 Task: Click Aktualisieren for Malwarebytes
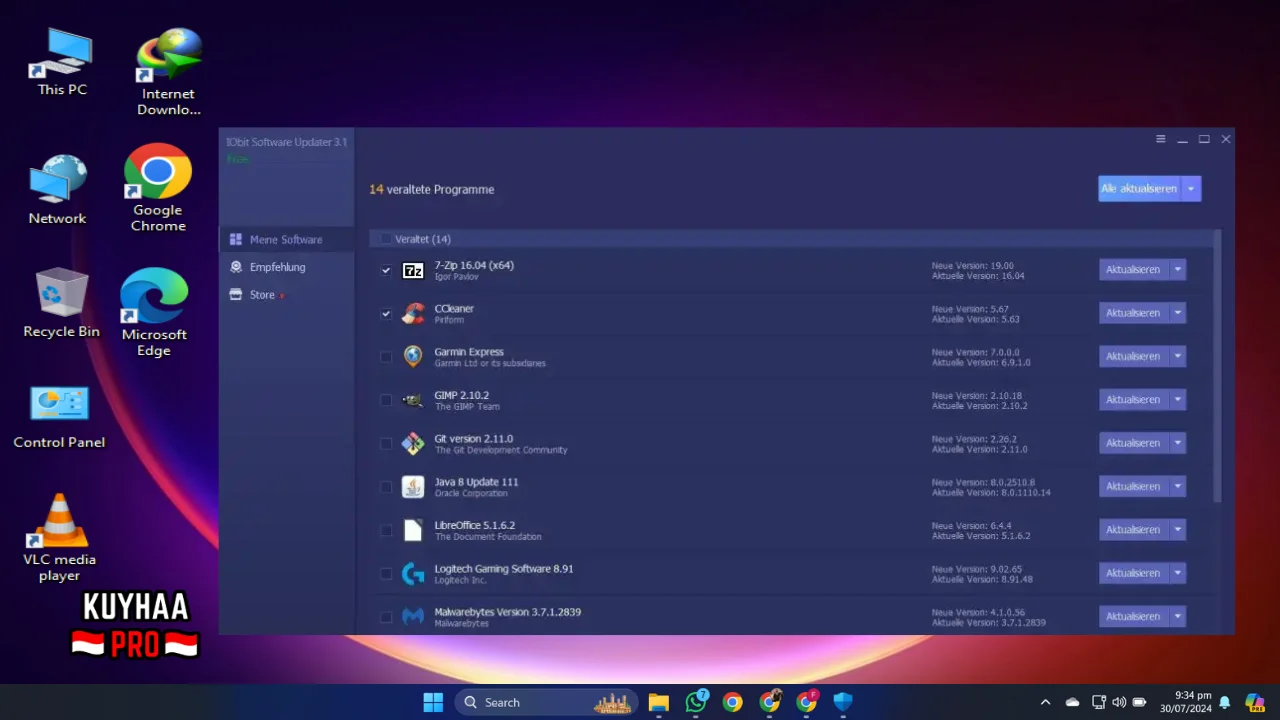coord(1134,616)
